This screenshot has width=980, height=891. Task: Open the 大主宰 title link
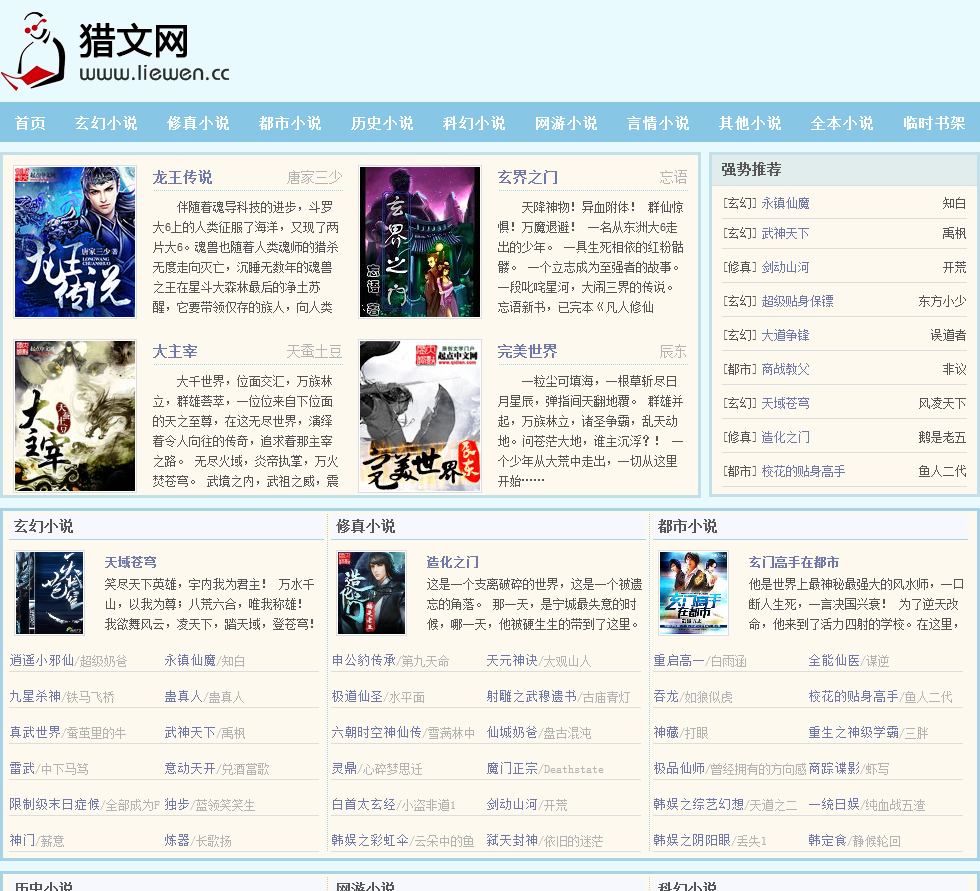coord(175,352)
